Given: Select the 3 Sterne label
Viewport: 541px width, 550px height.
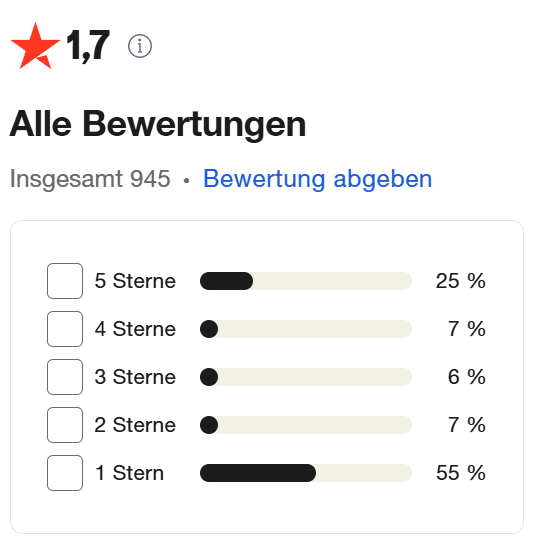Looking at the screenshot, I should (135, 377).
